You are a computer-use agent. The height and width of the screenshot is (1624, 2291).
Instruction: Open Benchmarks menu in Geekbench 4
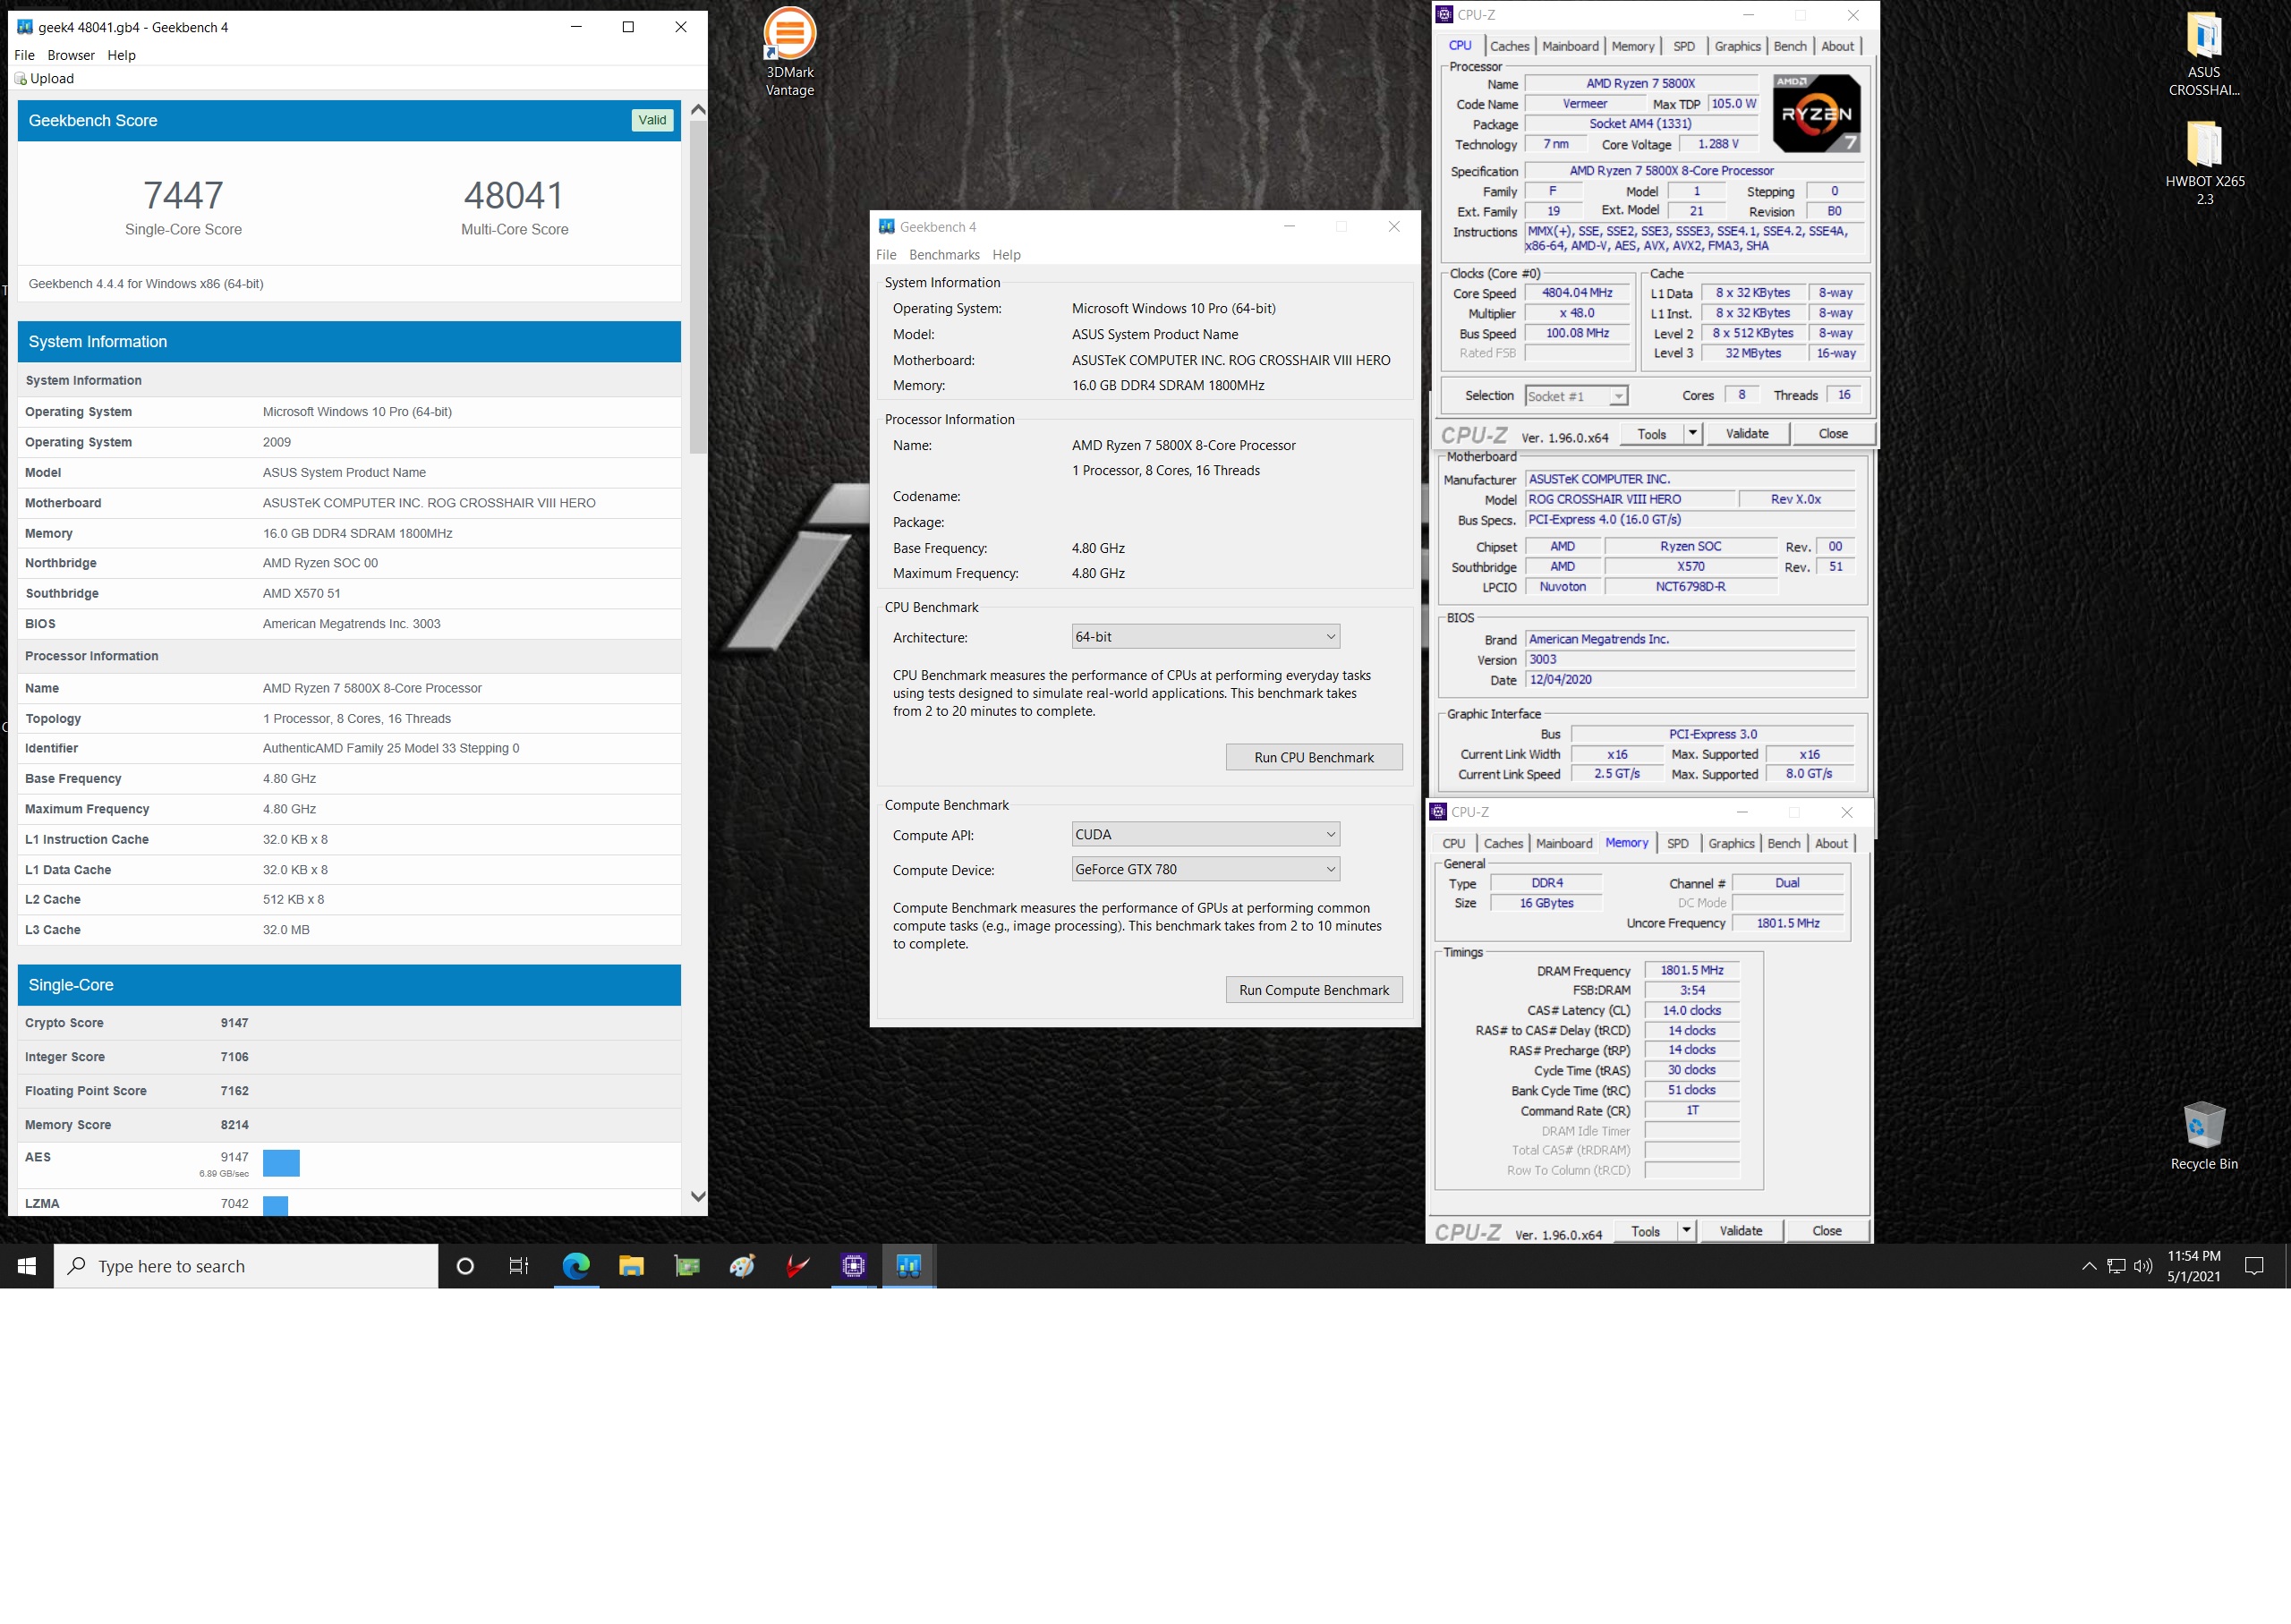point(944,255)
